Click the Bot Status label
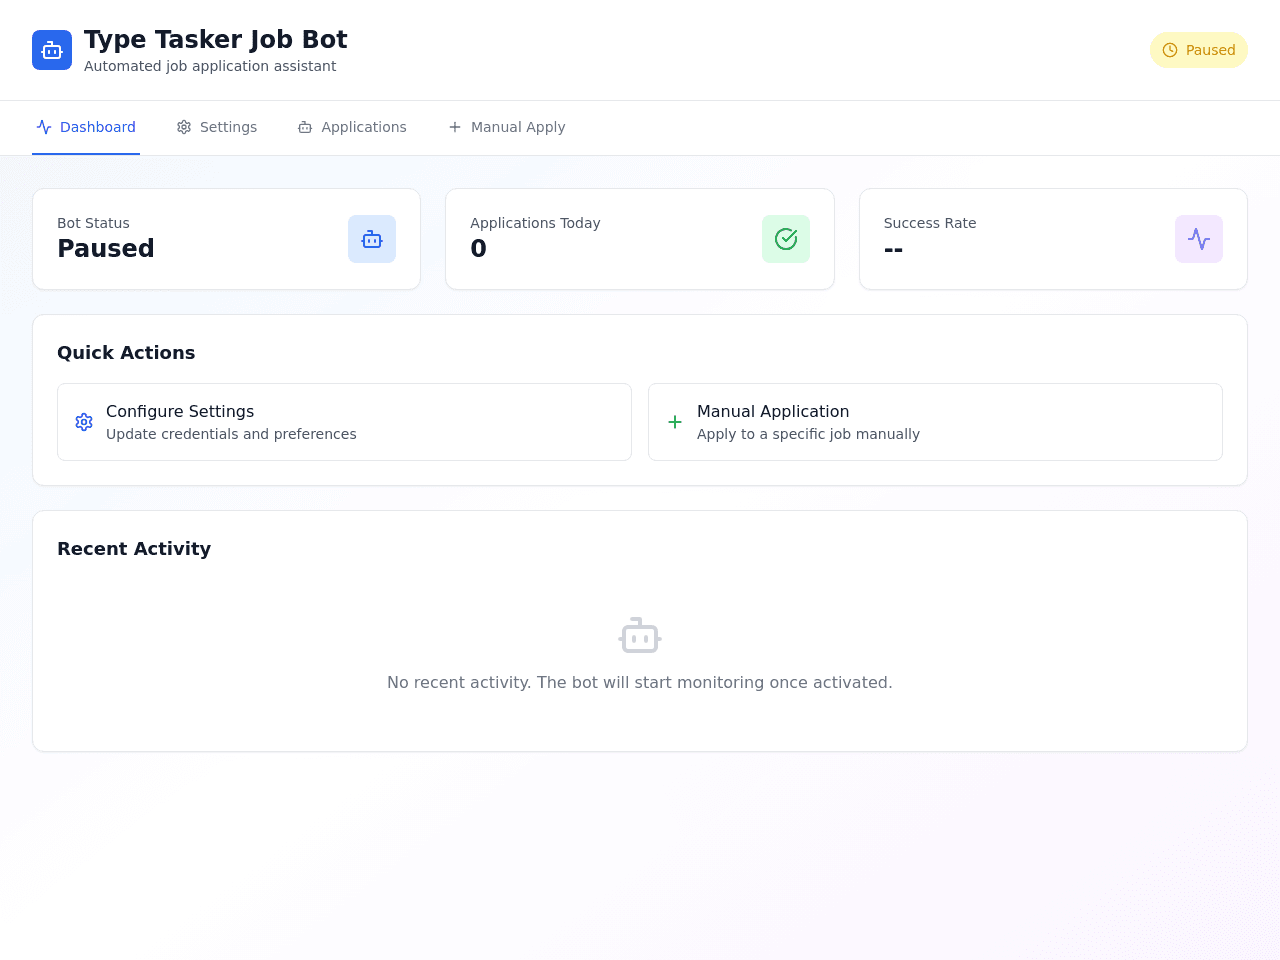The width and height of the screenshot is (1280, 960). [x=93, y=223]
